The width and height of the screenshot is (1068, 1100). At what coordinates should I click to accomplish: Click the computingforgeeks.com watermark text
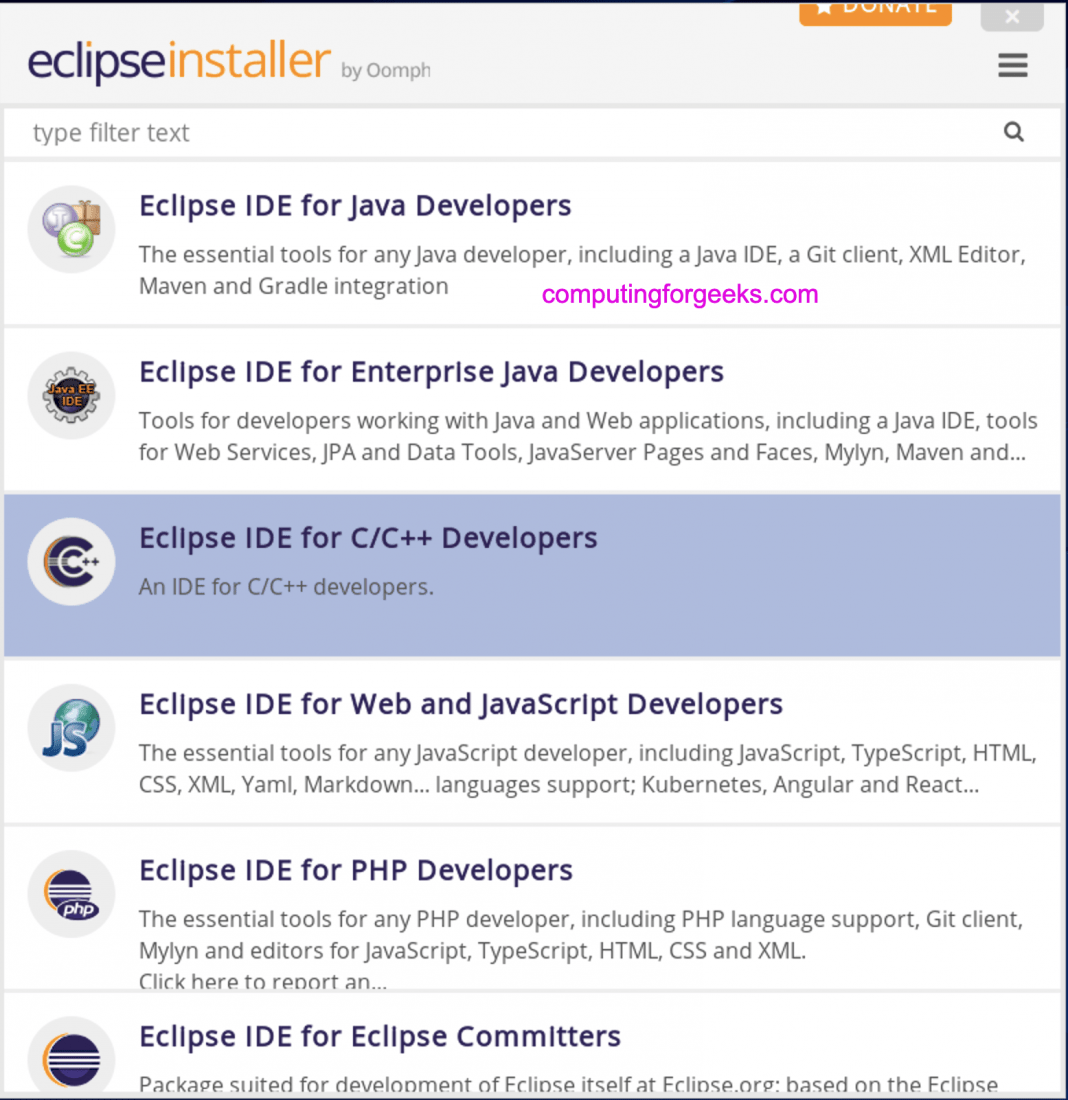679,293
